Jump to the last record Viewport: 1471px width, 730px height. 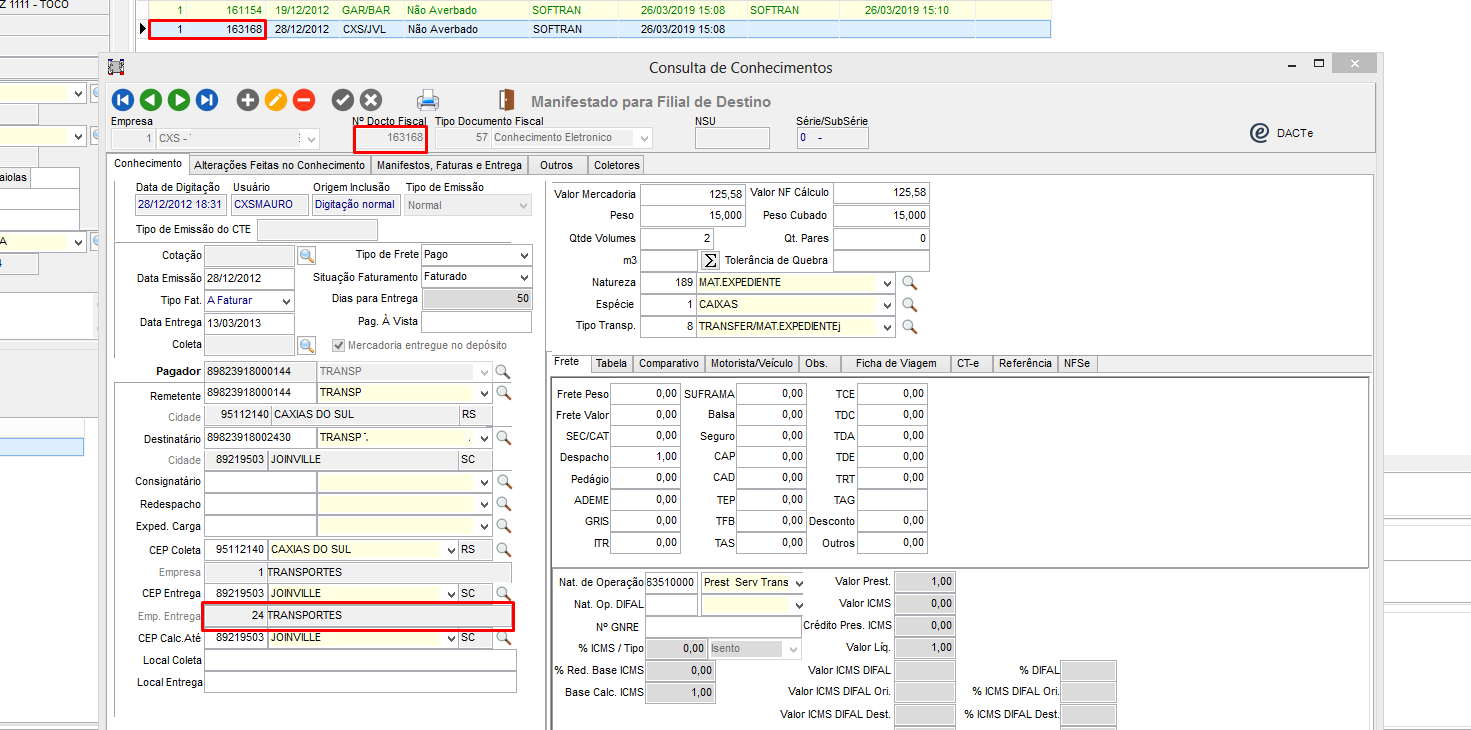207,100
